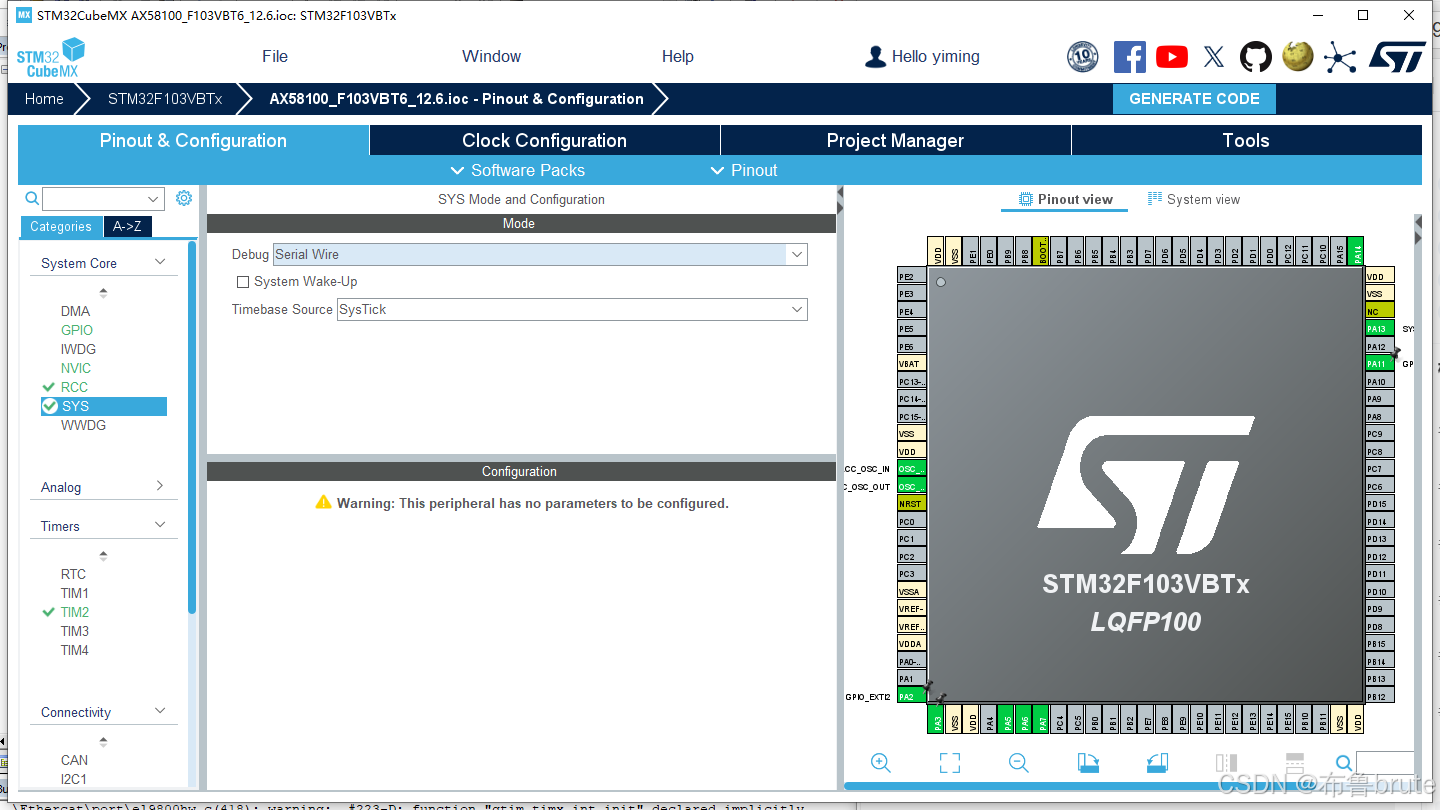Switch to the A->Z list tab

coord(127,227)
